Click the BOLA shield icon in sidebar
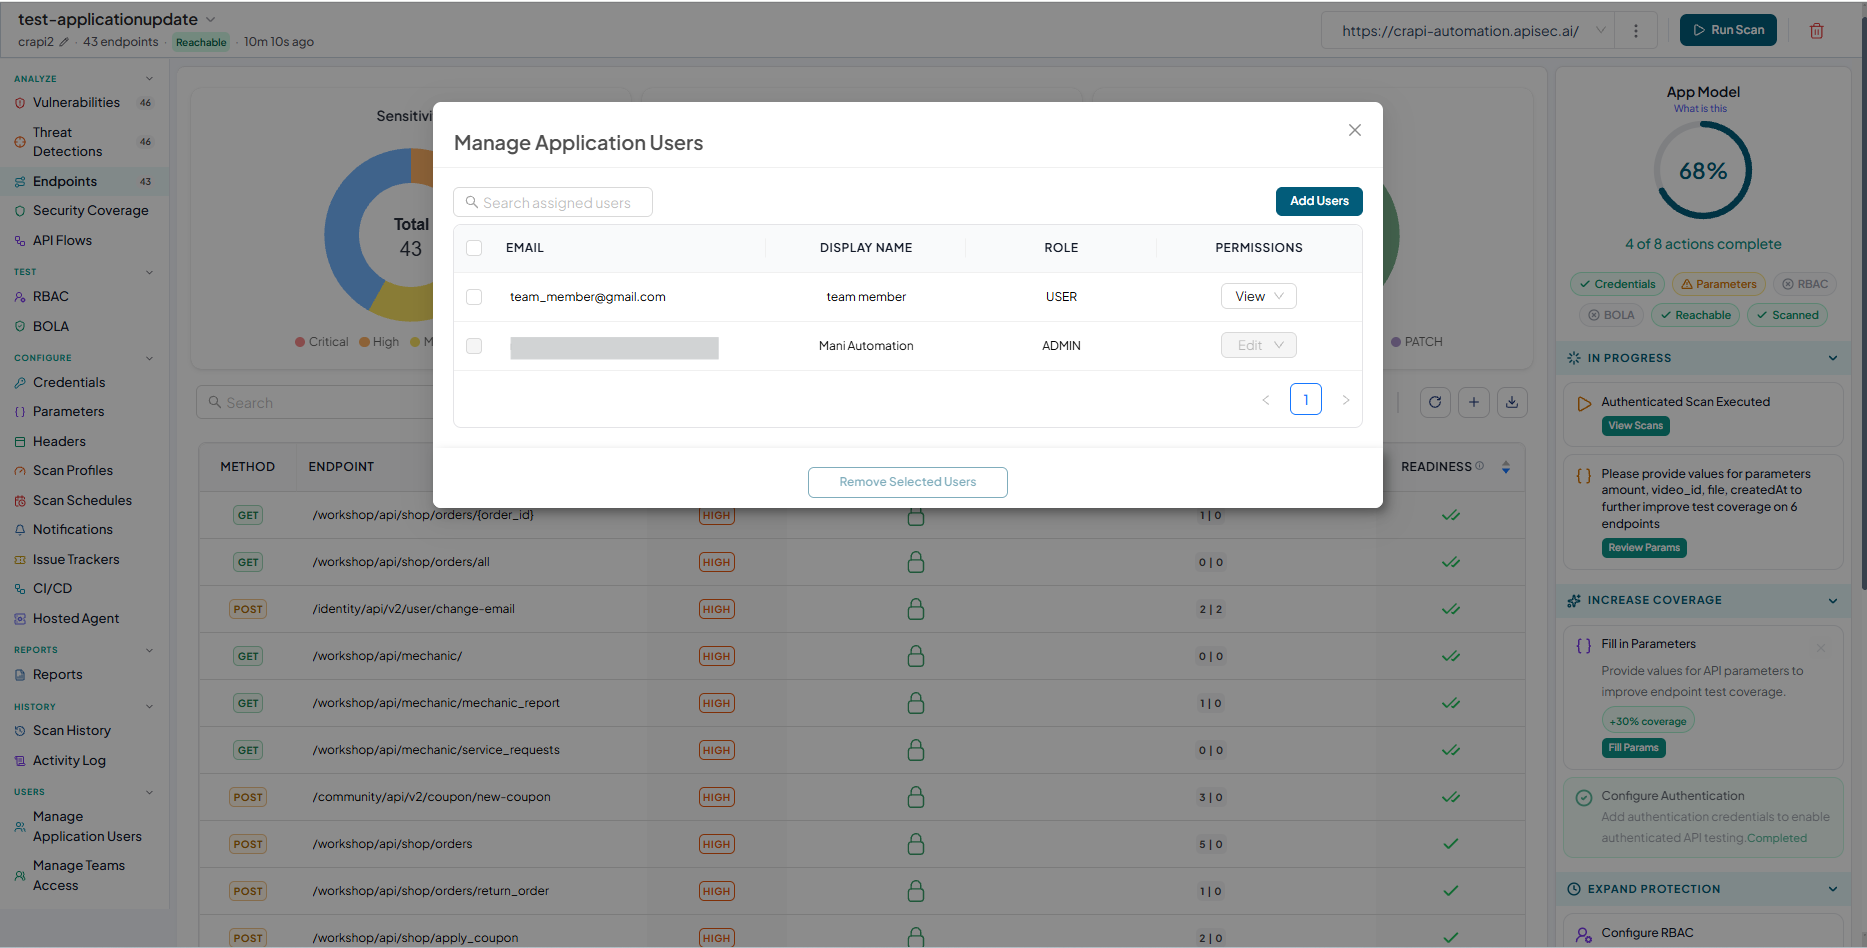Image resolution: width=1867 pixels, height=948 pixels. (x=20, y=327)
